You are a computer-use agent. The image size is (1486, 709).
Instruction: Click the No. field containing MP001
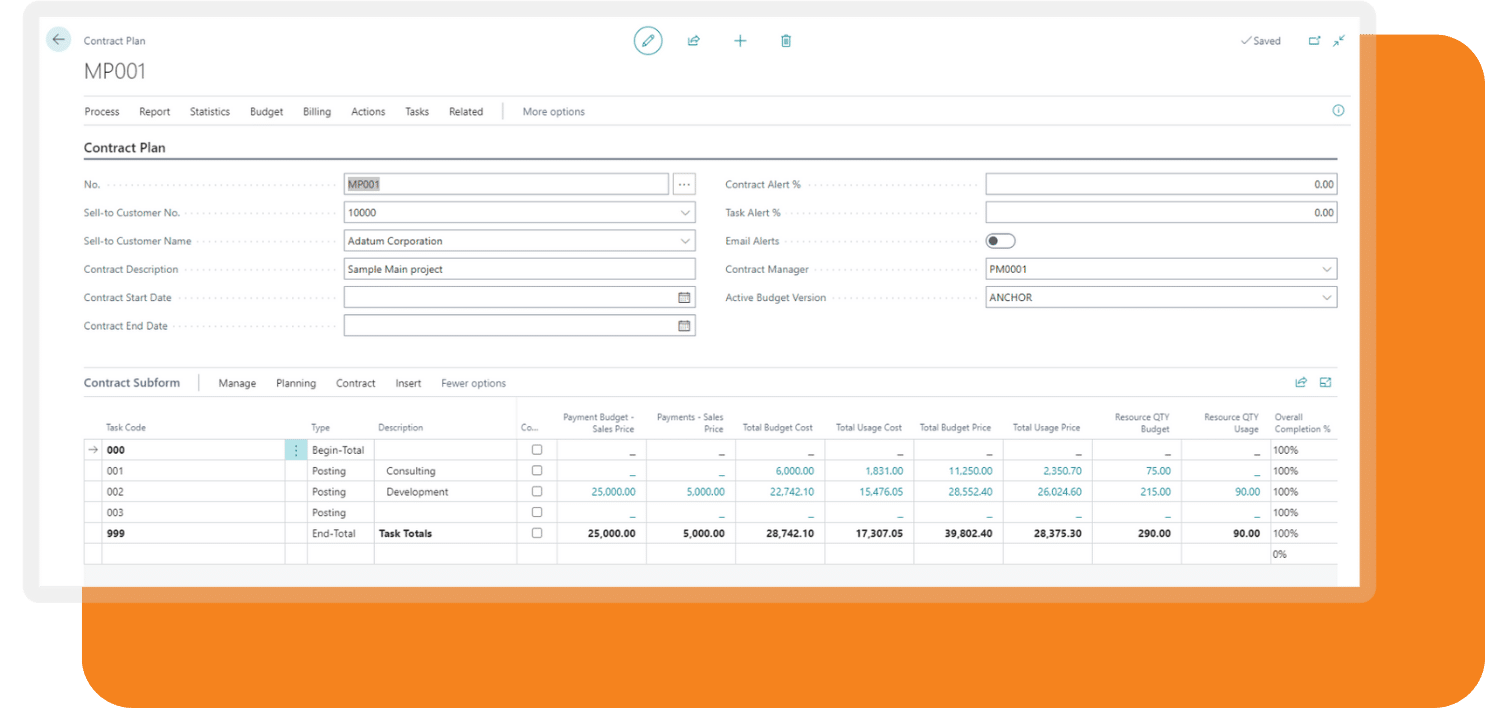tap(506, 184)
